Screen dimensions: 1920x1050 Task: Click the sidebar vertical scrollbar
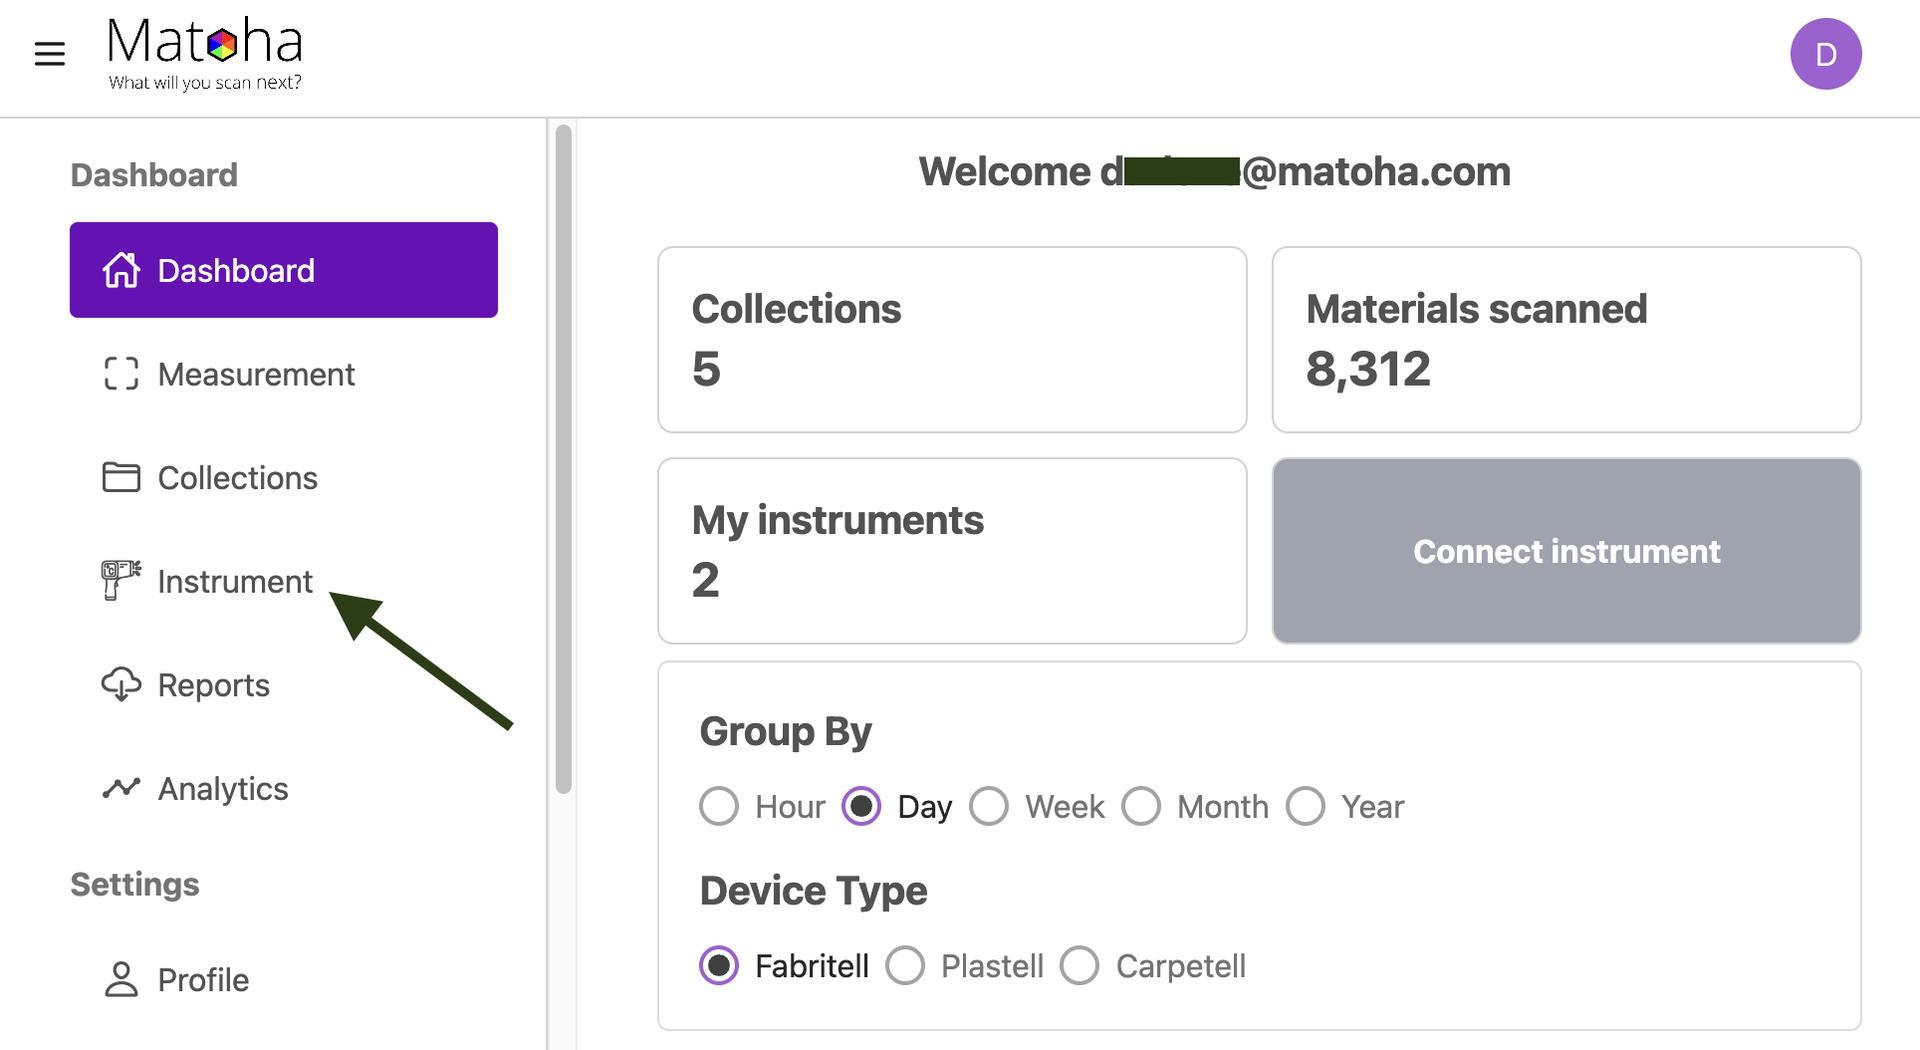tap(563, 460)
